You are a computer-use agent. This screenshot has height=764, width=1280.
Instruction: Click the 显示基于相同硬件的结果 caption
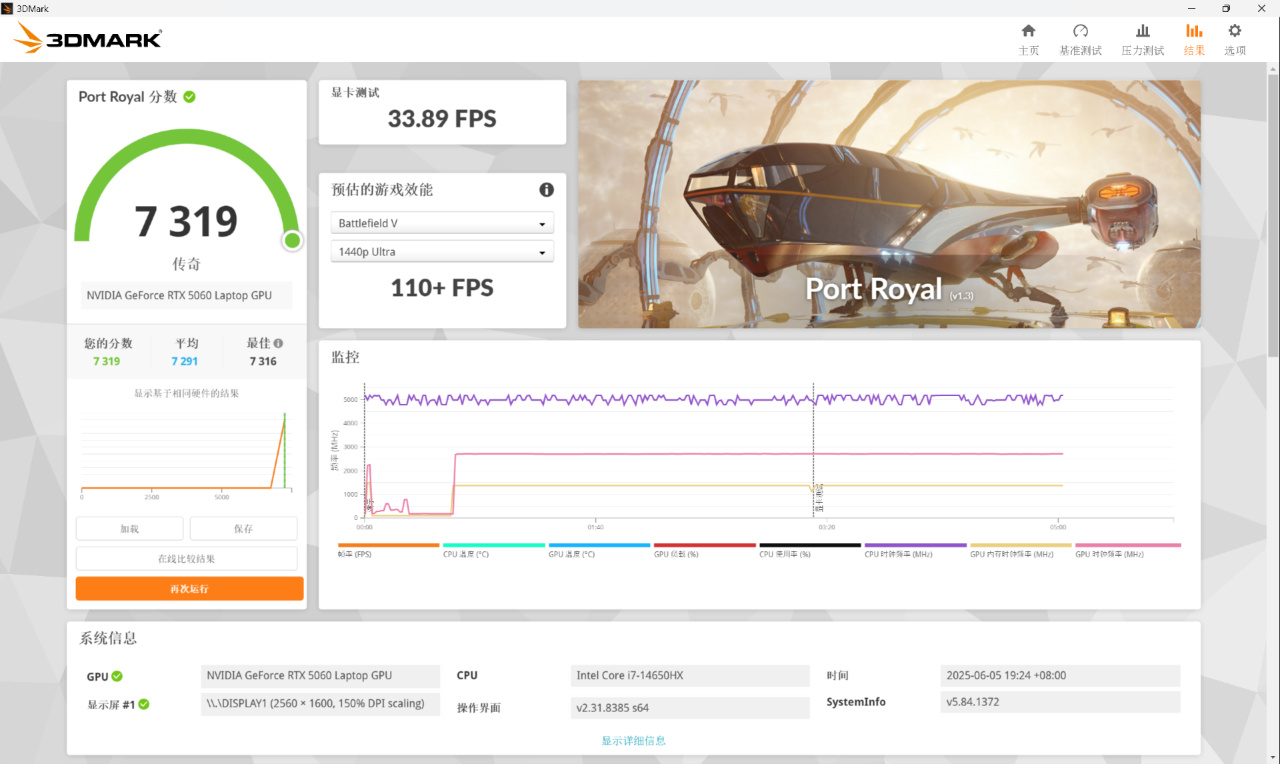tap(187, 393)
